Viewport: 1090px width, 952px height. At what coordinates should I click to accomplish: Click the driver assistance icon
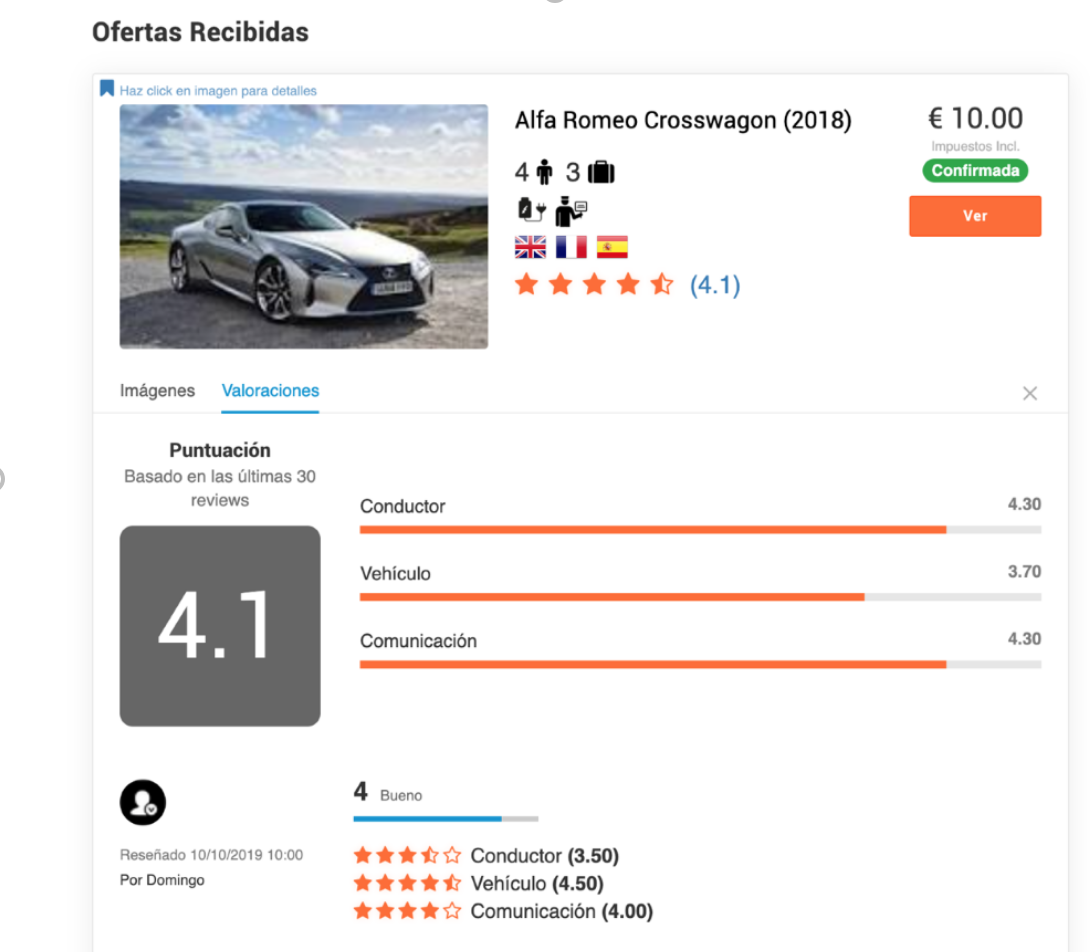(x=571, y=212)
